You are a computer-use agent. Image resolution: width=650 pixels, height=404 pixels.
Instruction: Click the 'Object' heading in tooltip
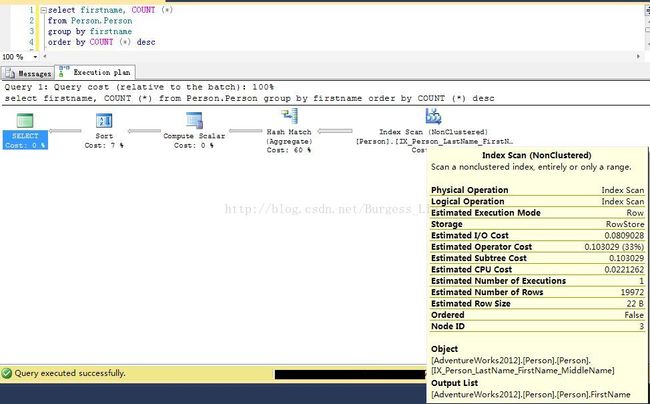pyautogui.click(x=444, y=349)
